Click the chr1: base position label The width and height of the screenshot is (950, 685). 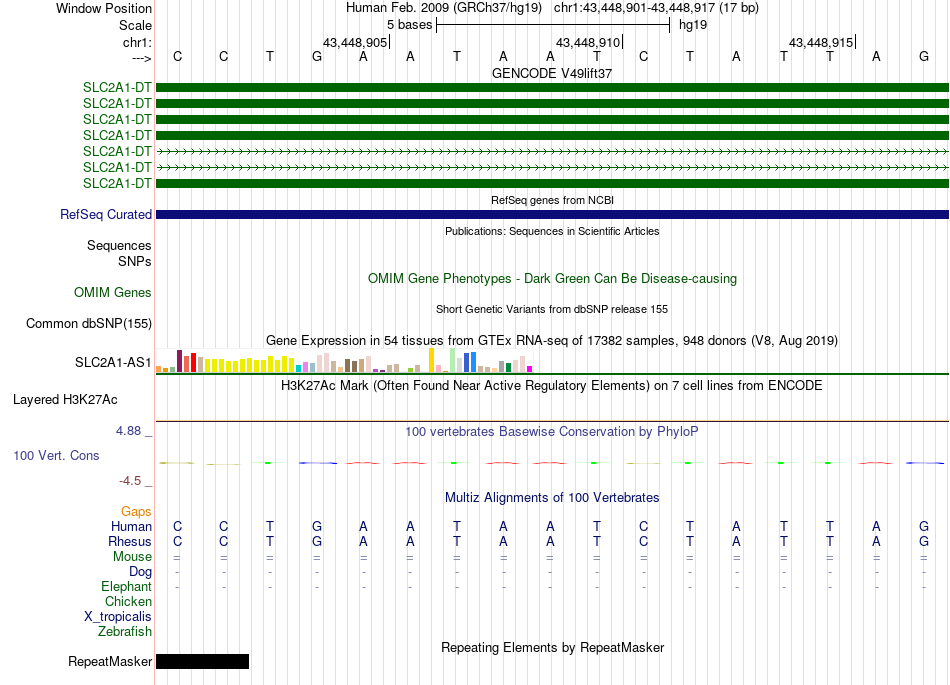(137, 42)
